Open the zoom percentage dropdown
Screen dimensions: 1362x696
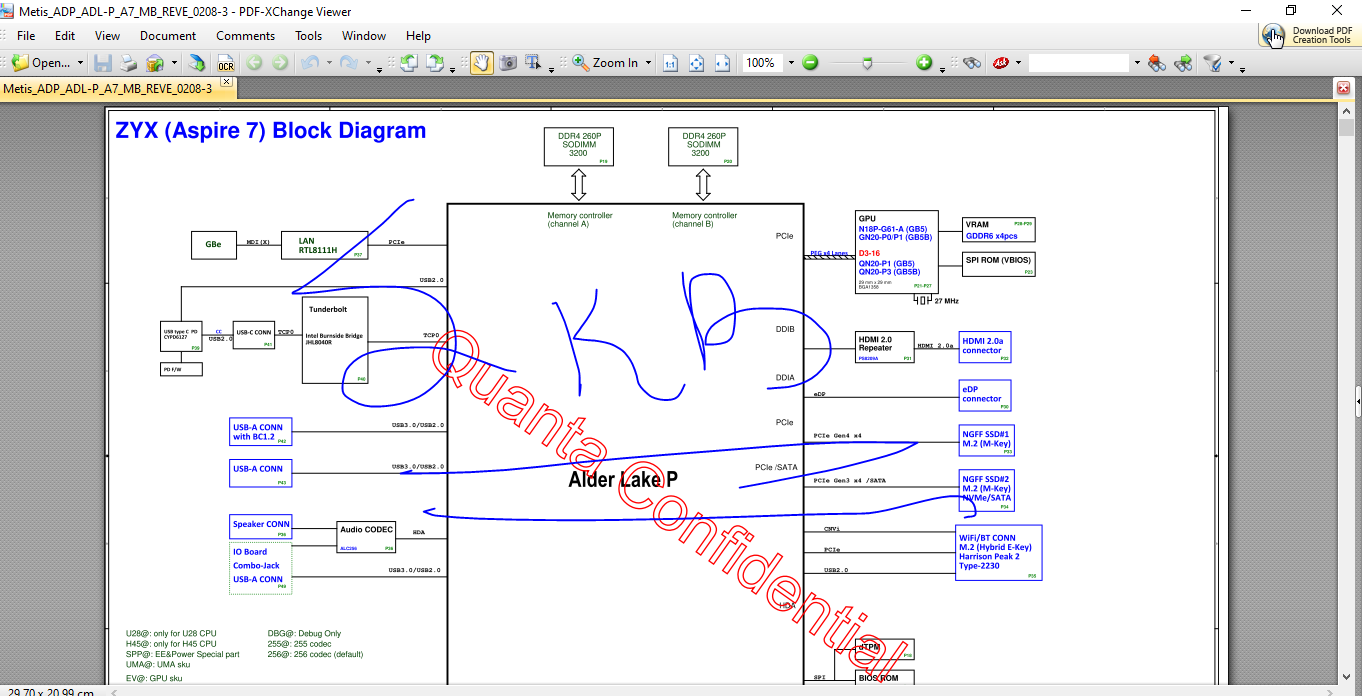click(x=790, y=63)
